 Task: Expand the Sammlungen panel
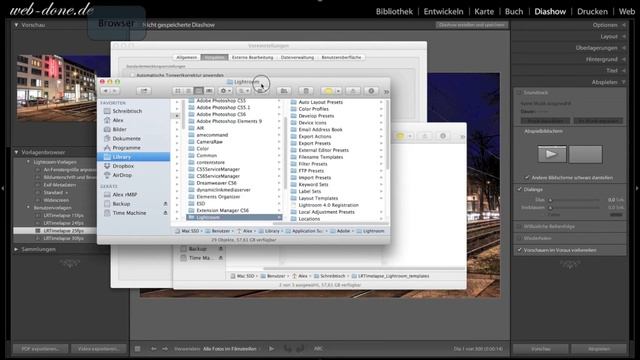[16, 249]
